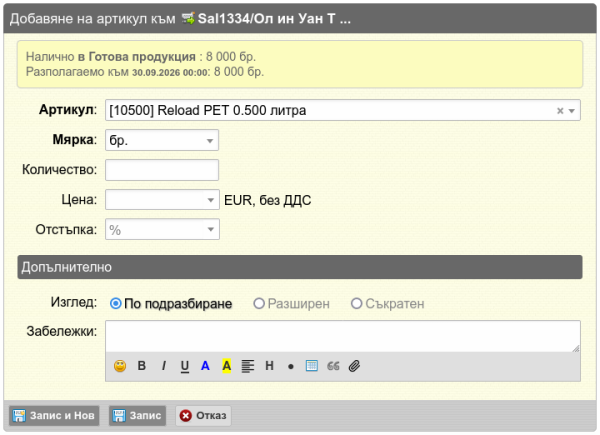This screenshot has height=435, width=600.
Task: Open the Мярка unit dropdown
Action: (x=162, y=140)
